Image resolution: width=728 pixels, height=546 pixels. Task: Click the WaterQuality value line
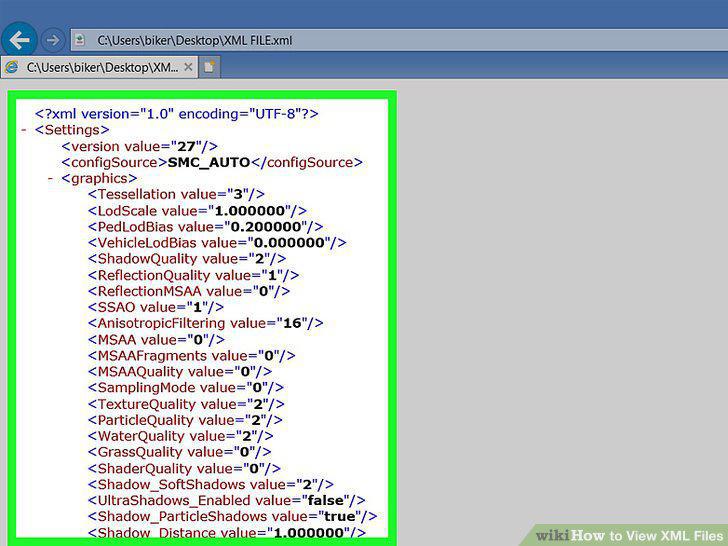pos(180,436)
